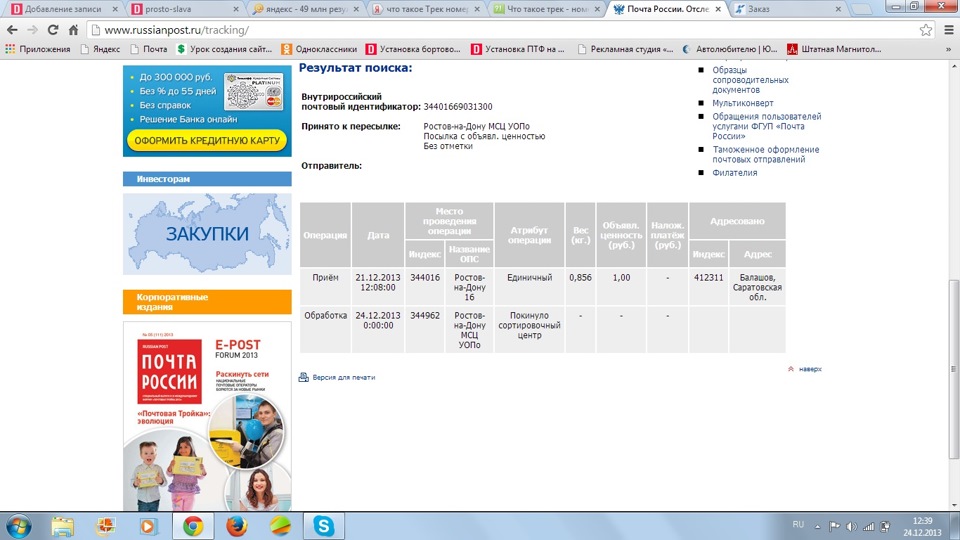Screen dimensions: 960x540
Task: Switch to Добавление записи tab
Action: pyautogui.click(x=64, y=9)
